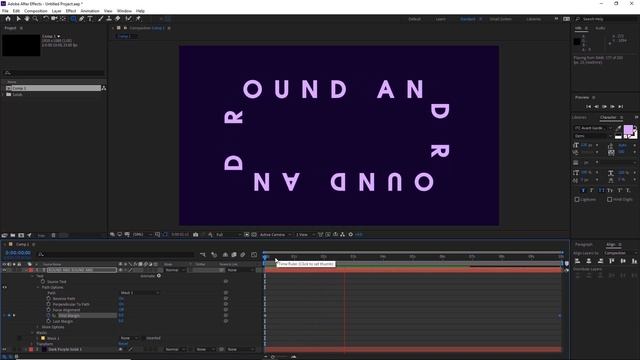This screenshot has height=360, width=640.
Task: Open the Graph Editor from the timeline
Action: (254, 255)
